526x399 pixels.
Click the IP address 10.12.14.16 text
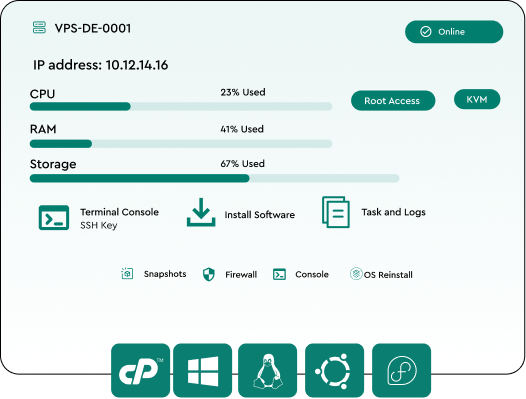tap(100, 65)
